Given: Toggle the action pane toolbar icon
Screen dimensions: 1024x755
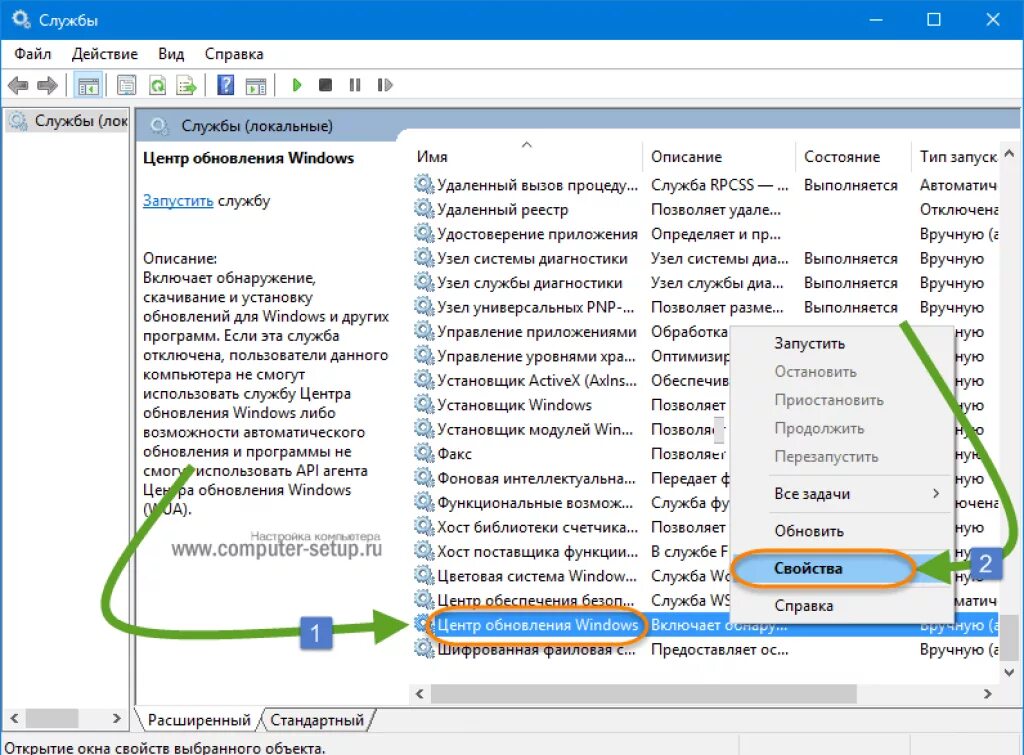Looking at the screenshot, I should click(x=256, y=86).
